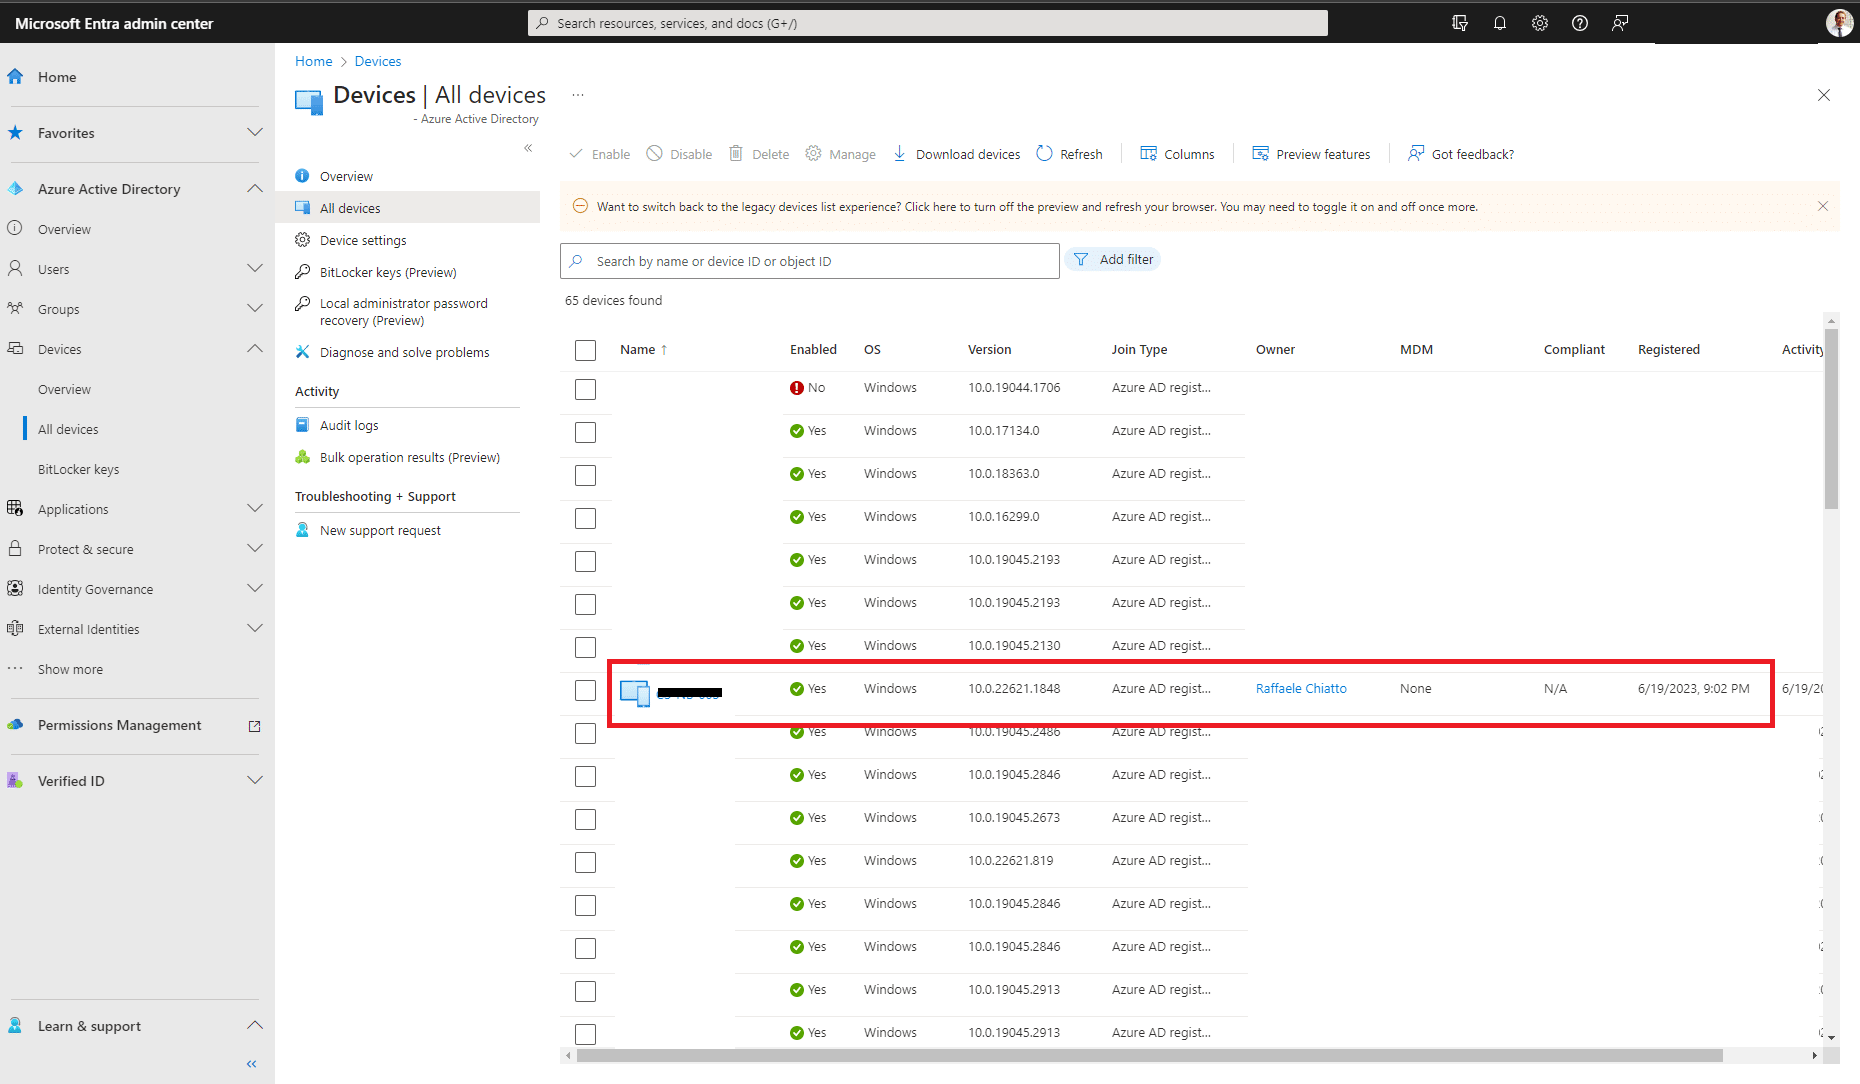Open the user account avatar
Screen dimensions: 1860x1084
(1838, 23)
